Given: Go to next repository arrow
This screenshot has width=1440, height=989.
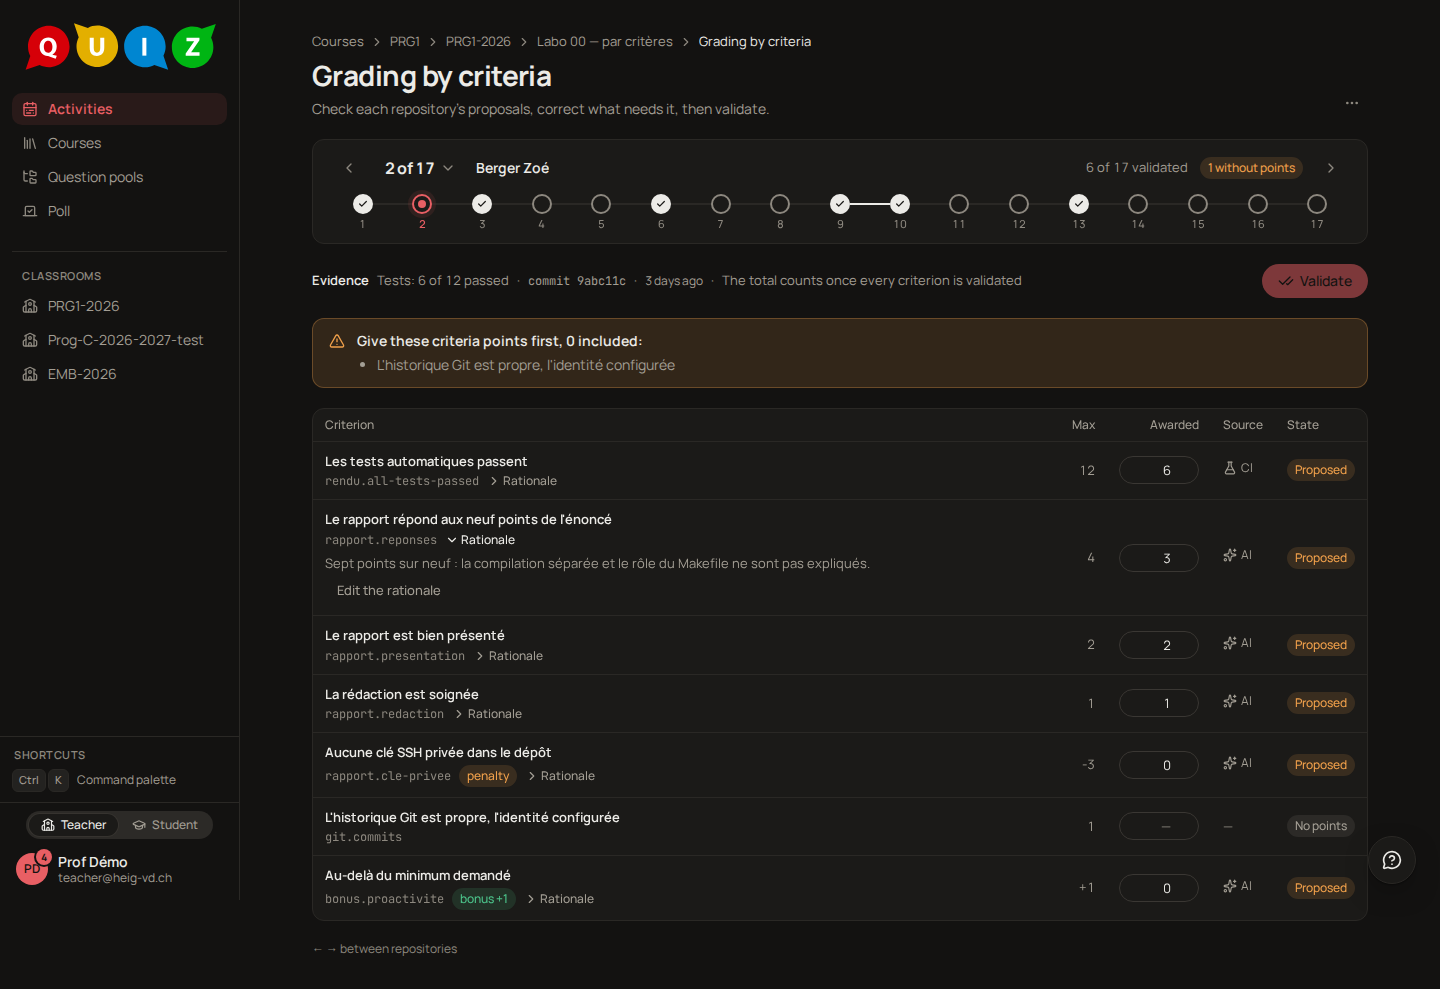Looking at the screenshot, I should [x=1330, y=168].
